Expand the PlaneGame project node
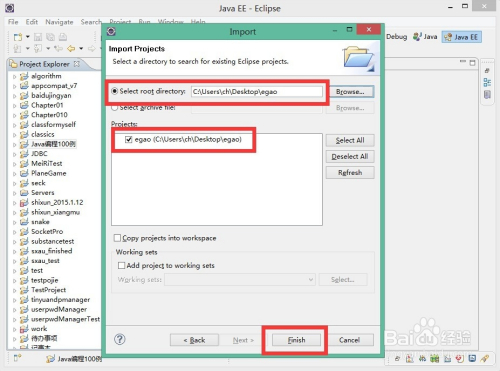The height and width of the screenshot is (371, 500). click(x=14, y=173)
